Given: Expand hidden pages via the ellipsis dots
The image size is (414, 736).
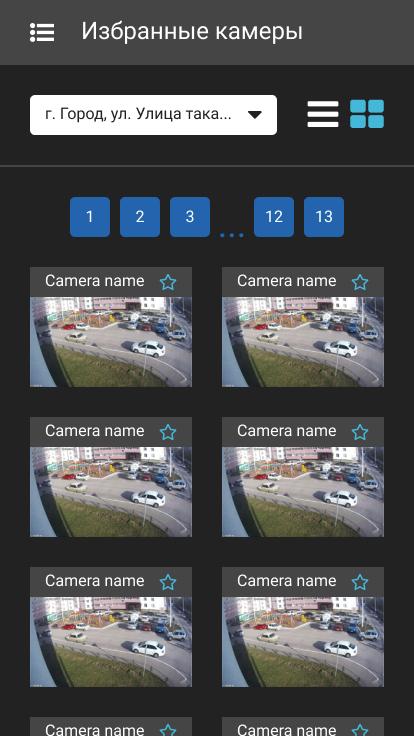Looking at the screenshot, I should (x=232, y=234).
